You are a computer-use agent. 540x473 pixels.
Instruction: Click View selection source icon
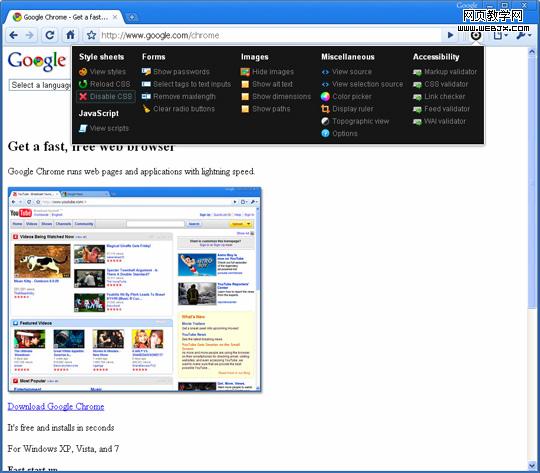(325, 84)
